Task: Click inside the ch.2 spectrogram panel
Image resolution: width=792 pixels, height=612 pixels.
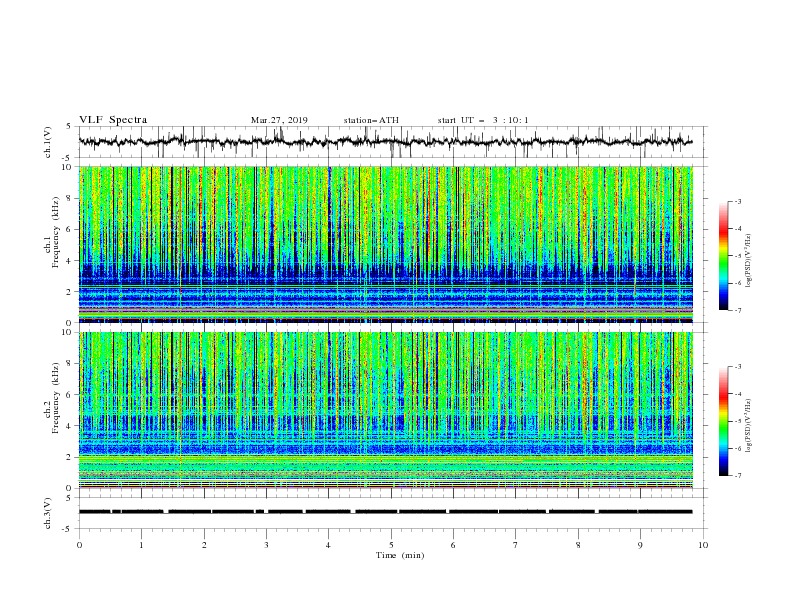Action: tap(385, 410)
